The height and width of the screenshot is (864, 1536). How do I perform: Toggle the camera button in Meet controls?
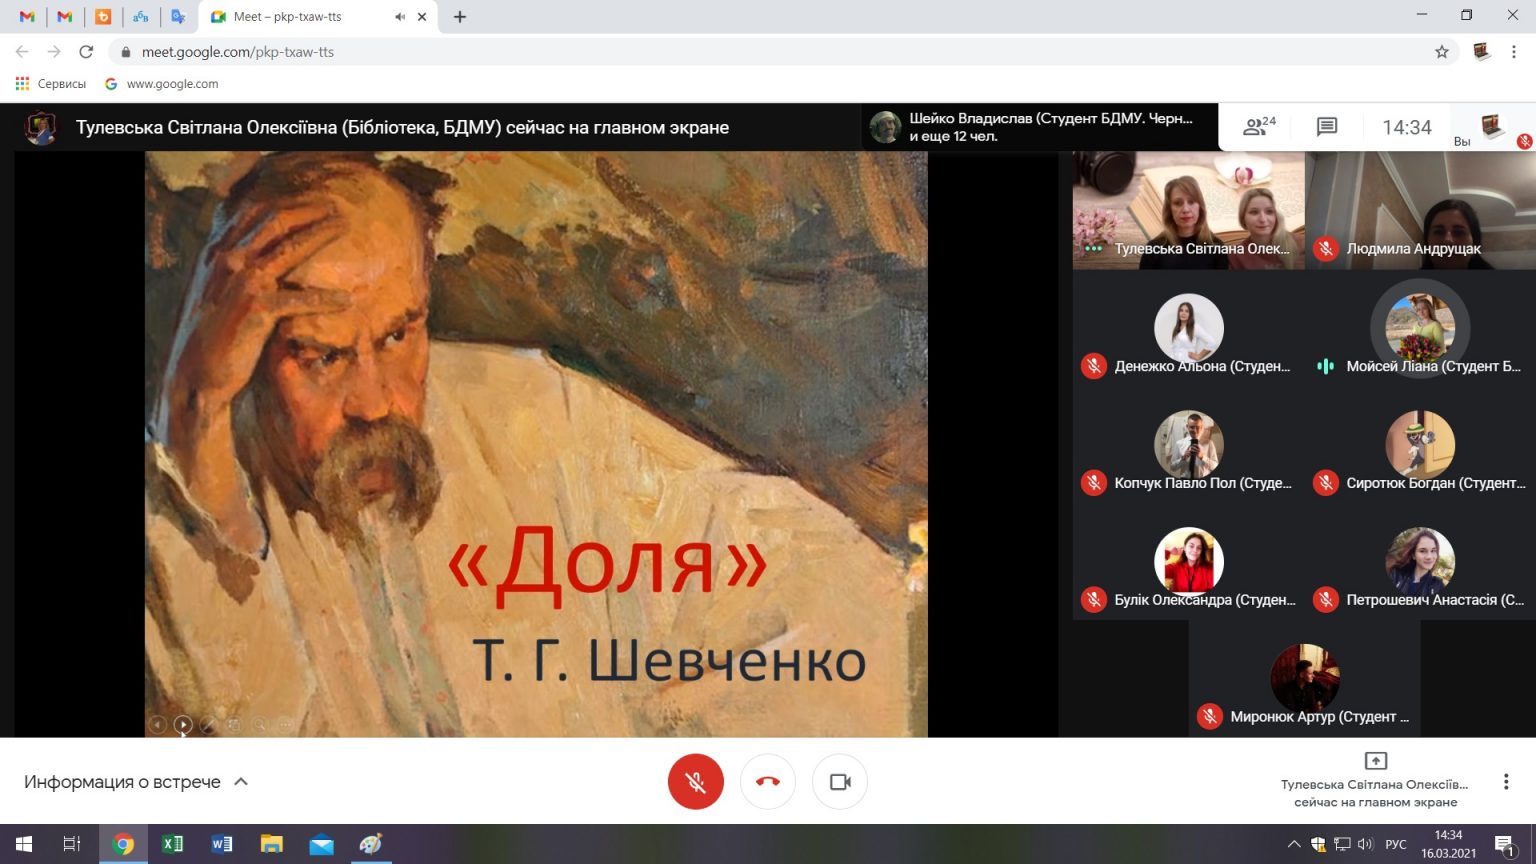tap(840, 782)
